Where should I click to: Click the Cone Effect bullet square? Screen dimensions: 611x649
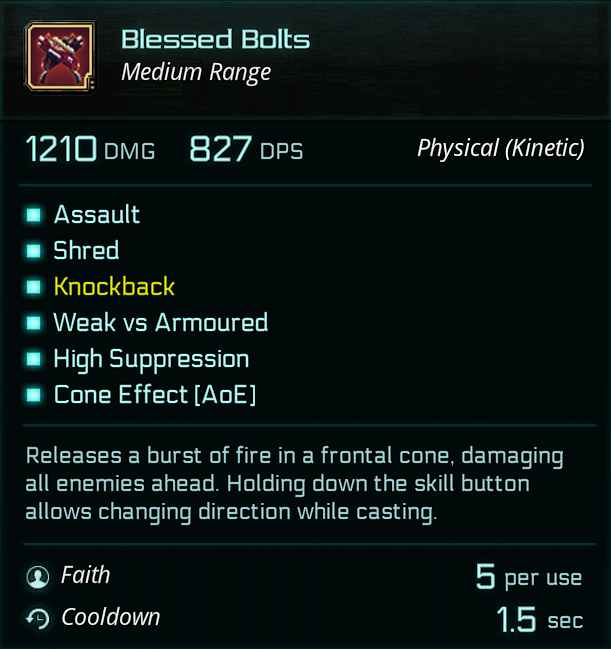[34, 395]
